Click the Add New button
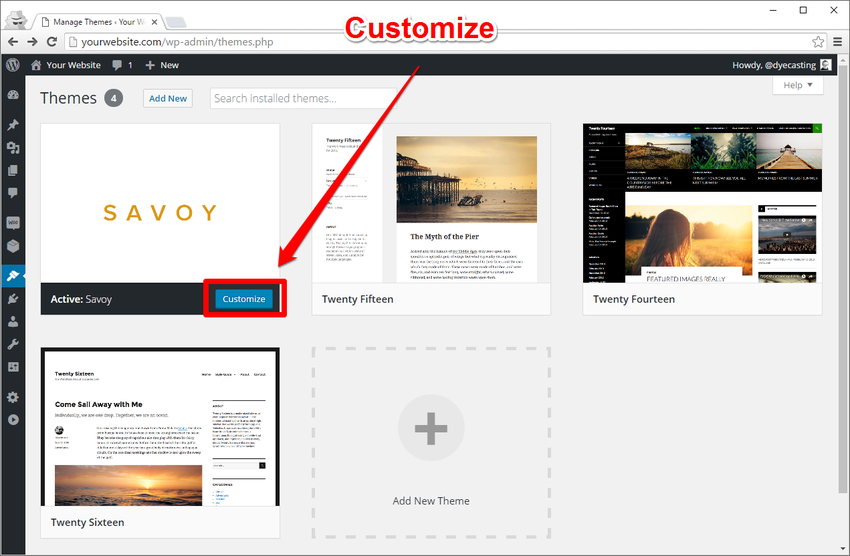The height and width of the screenshot is (556, 850). (x=168, y=99)
